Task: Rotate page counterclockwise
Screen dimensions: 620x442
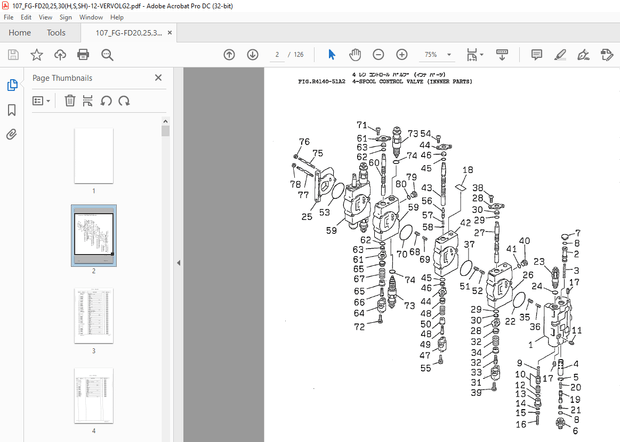Action: coord(106,101)
